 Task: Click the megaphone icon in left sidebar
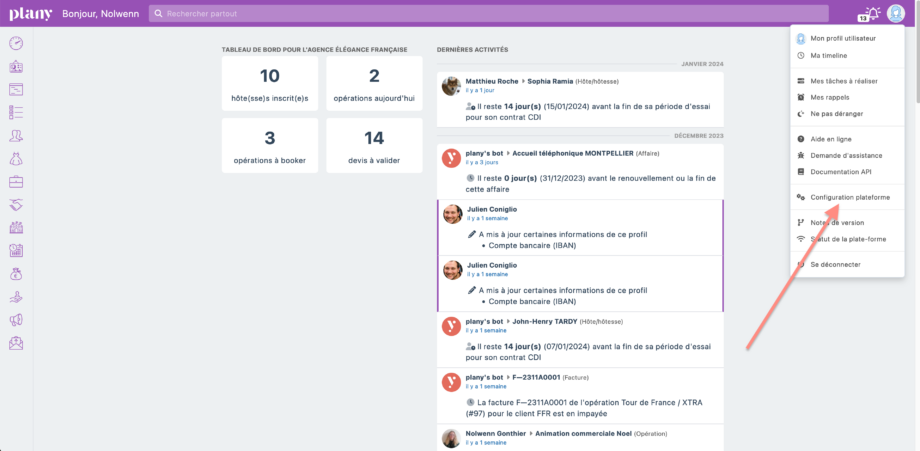[x=16, y=320]
